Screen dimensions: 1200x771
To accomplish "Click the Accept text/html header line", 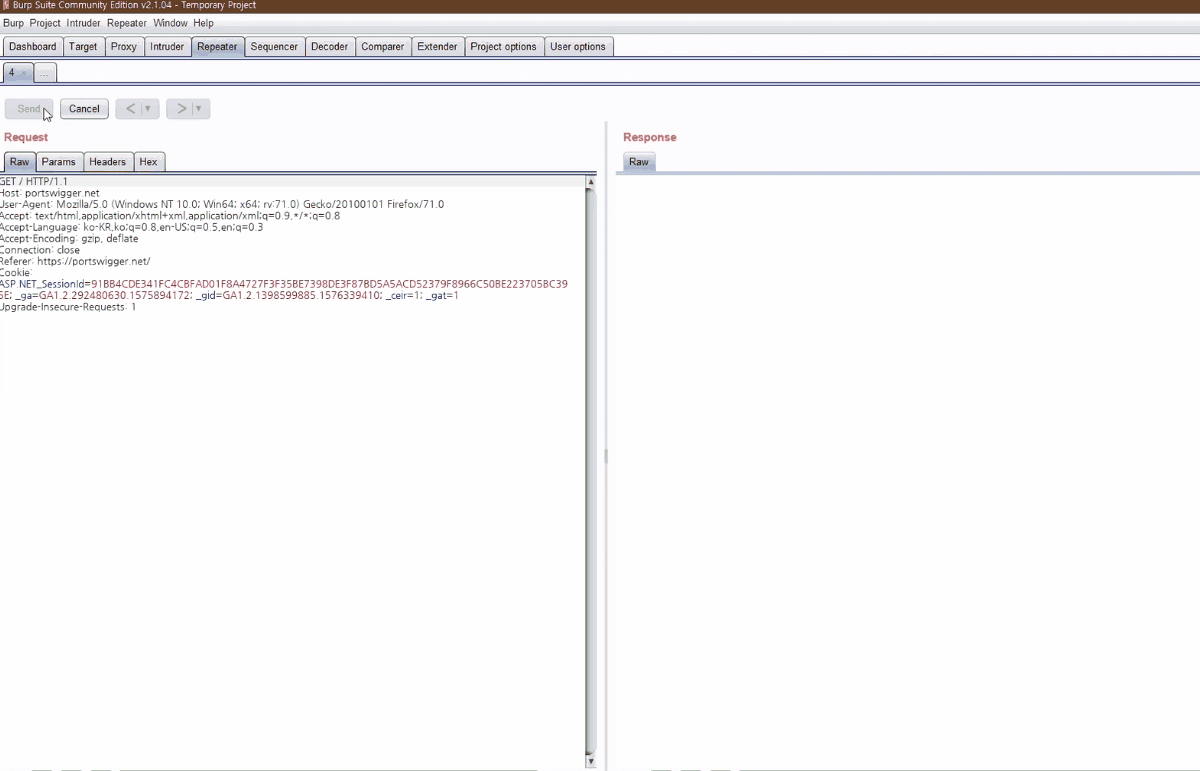I will 170,216.
